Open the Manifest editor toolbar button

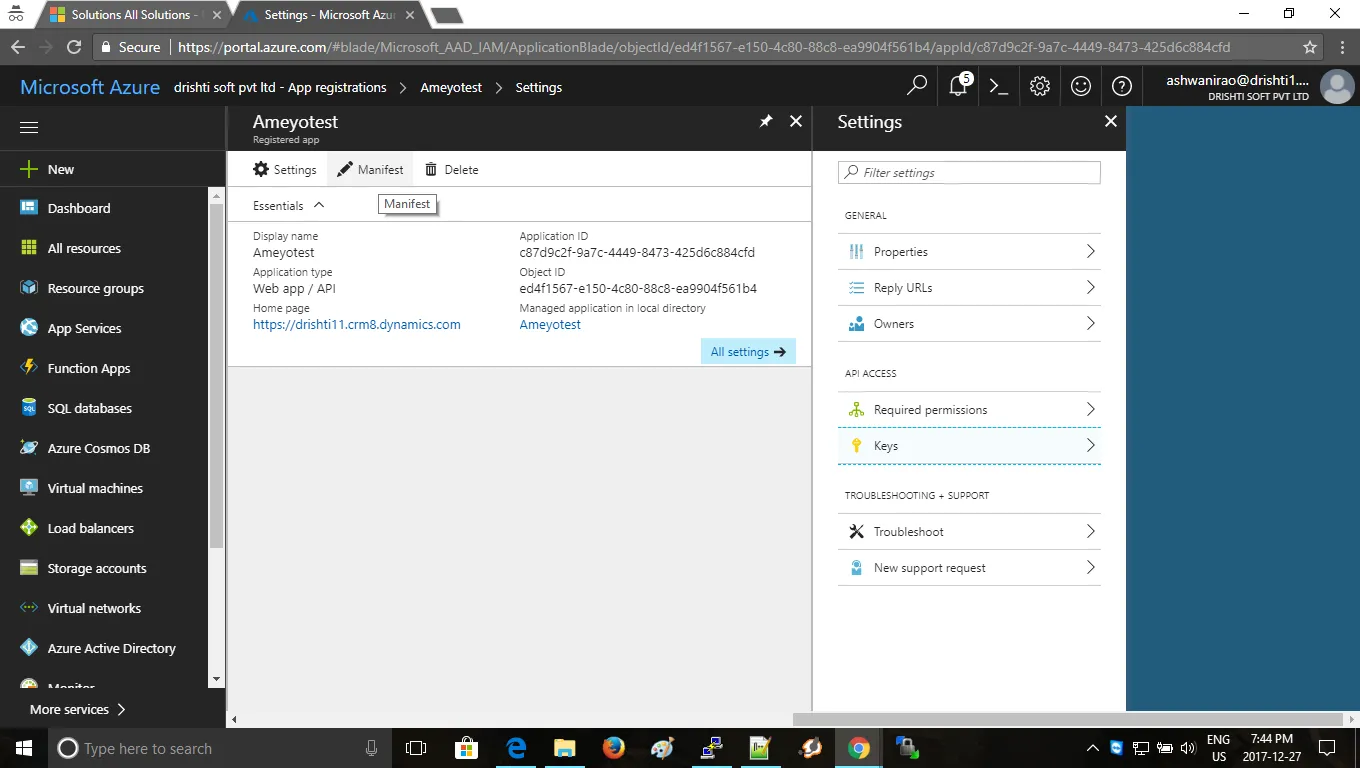tap(370, 170)
